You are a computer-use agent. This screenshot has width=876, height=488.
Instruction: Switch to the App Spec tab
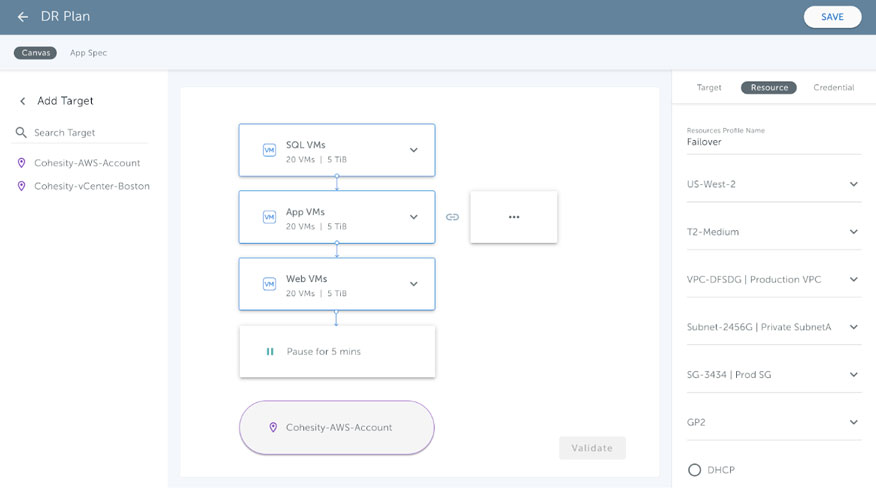click(88, 53)
